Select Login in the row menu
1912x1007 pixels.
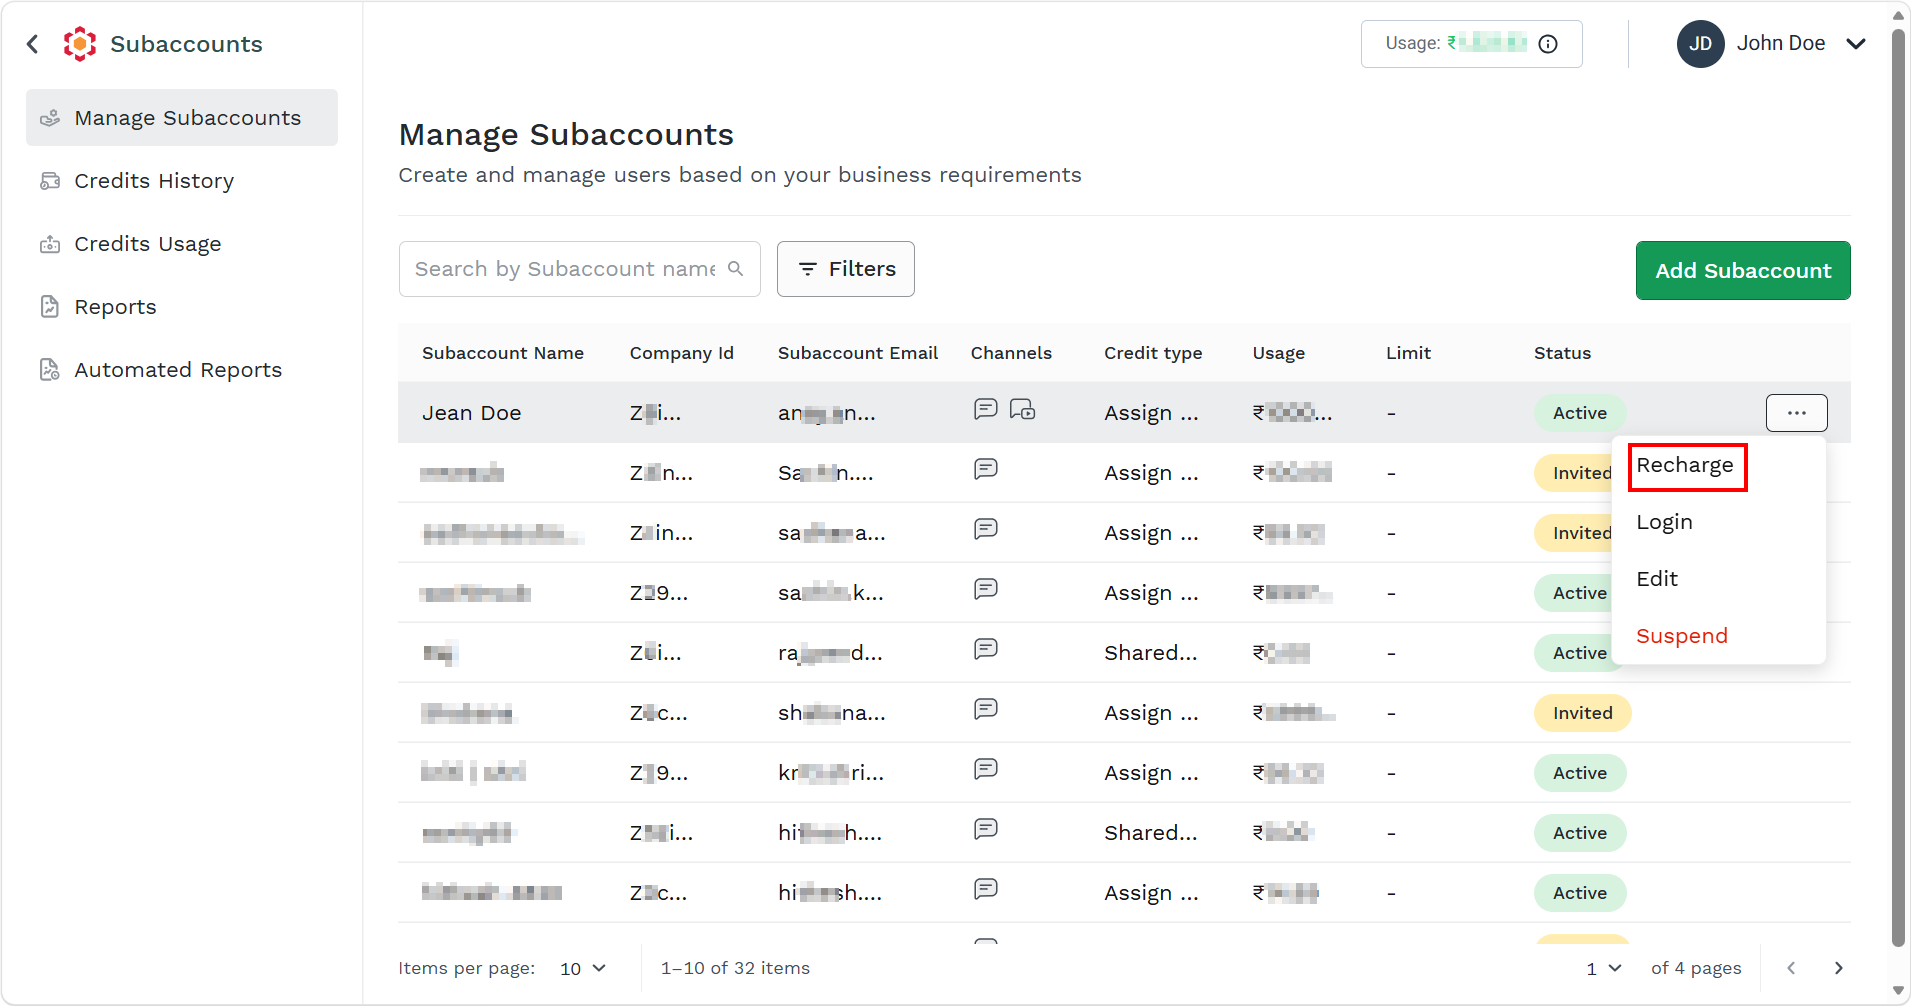(x=1664, y=522)
